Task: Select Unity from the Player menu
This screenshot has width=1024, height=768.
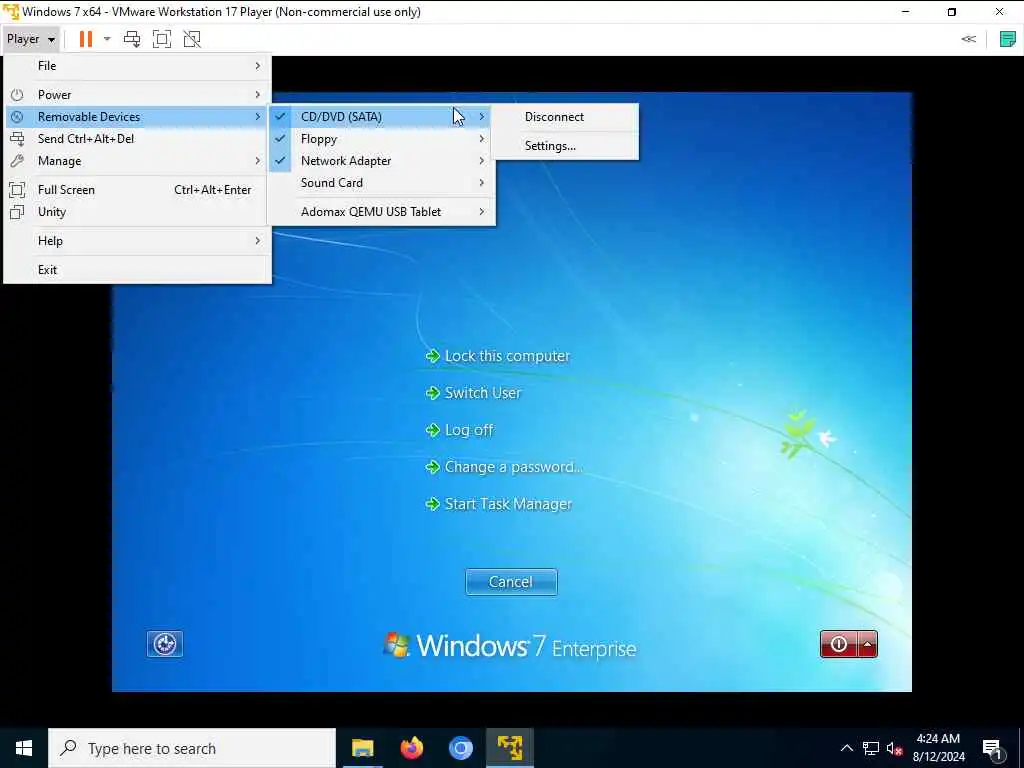Action: (x=138, y=212)
